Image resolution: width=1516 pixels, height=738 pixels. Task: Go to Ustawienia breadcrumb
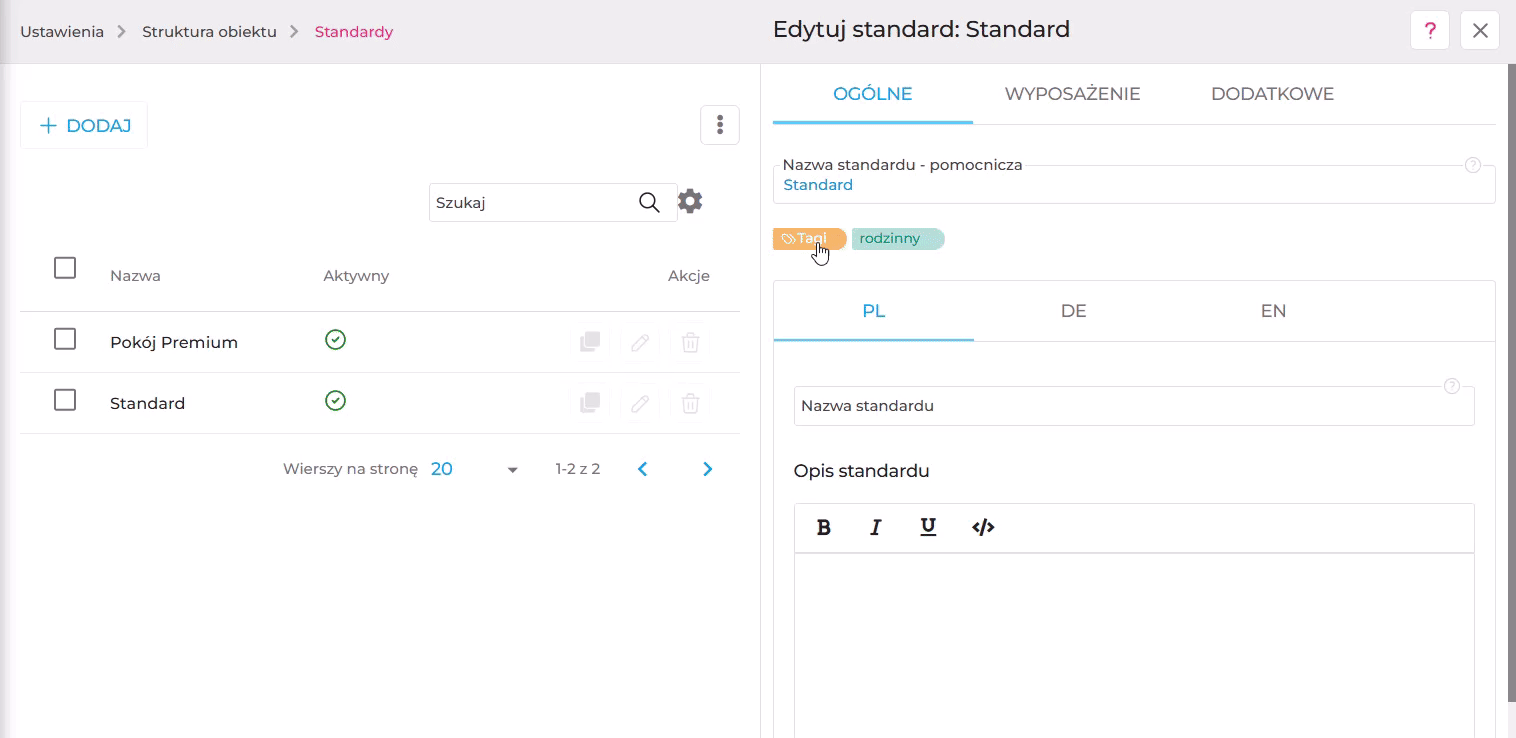(x=62, y=32)
